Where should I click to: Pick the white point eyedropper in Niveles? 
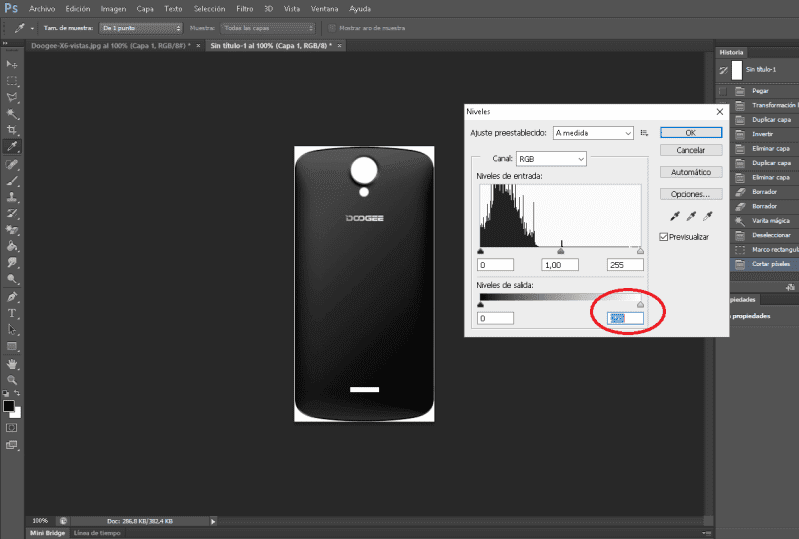pyautogui.click(x=707, y=216)
